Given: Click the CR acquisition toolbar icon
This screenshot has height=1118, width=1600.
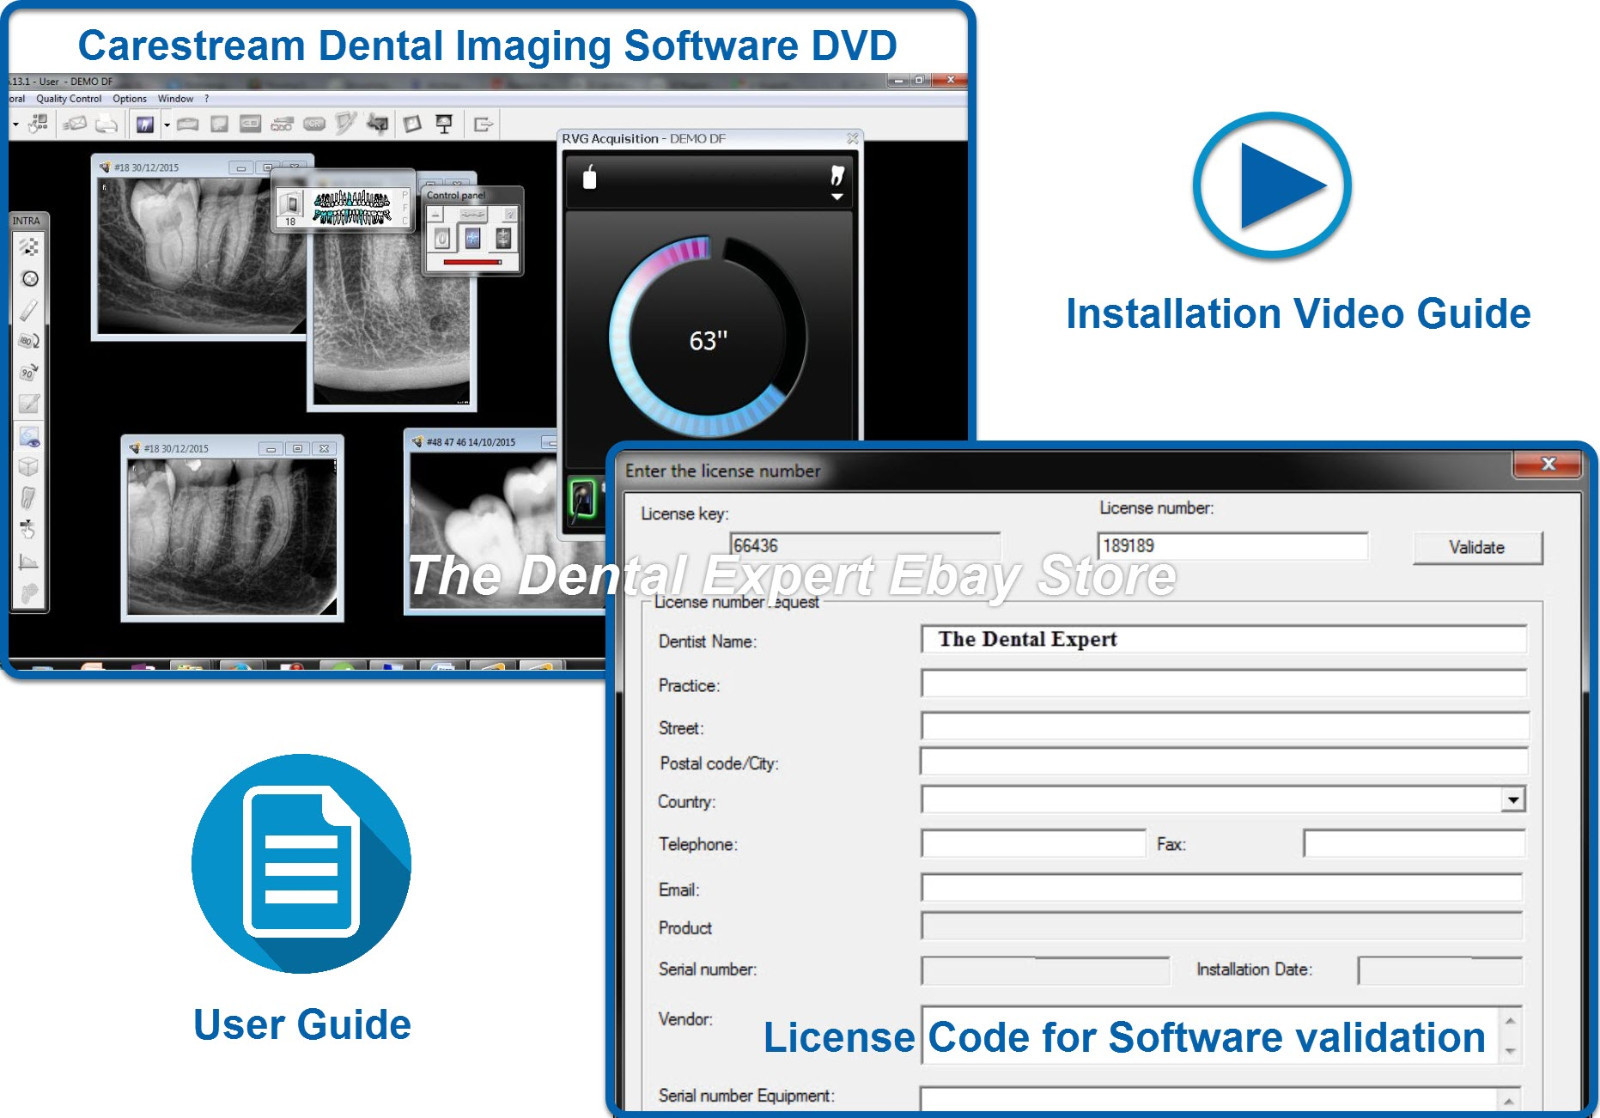Looking at the screenshot, I should tap(314, 124).
